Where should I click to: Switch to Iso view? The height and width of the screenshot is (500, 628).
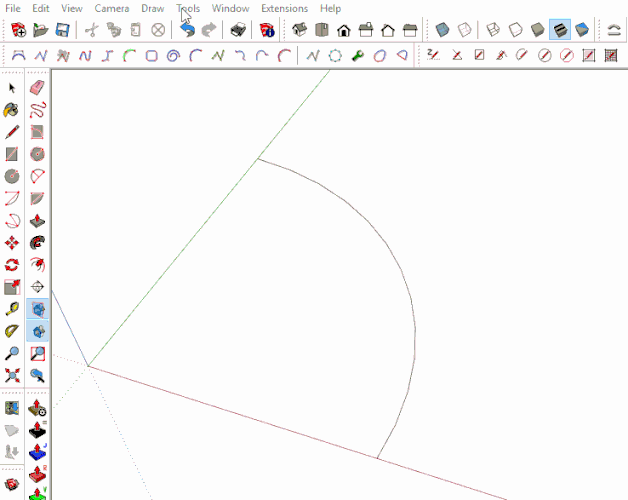click(299, 30)
